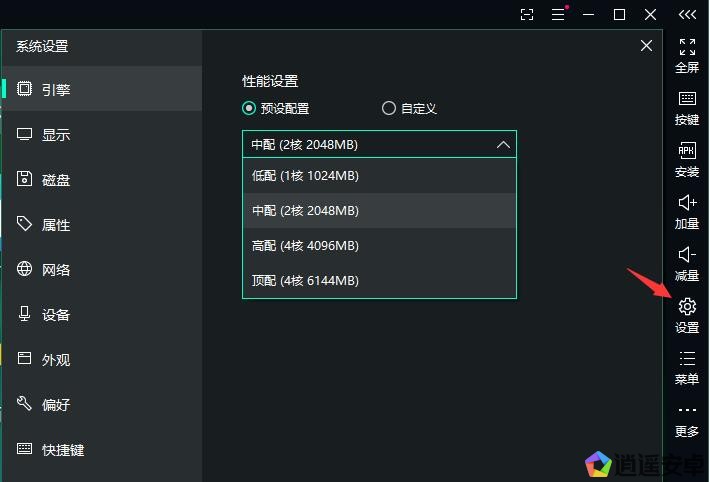Switch to the 显示 display tab
The image size is (710, 482).
56,135
